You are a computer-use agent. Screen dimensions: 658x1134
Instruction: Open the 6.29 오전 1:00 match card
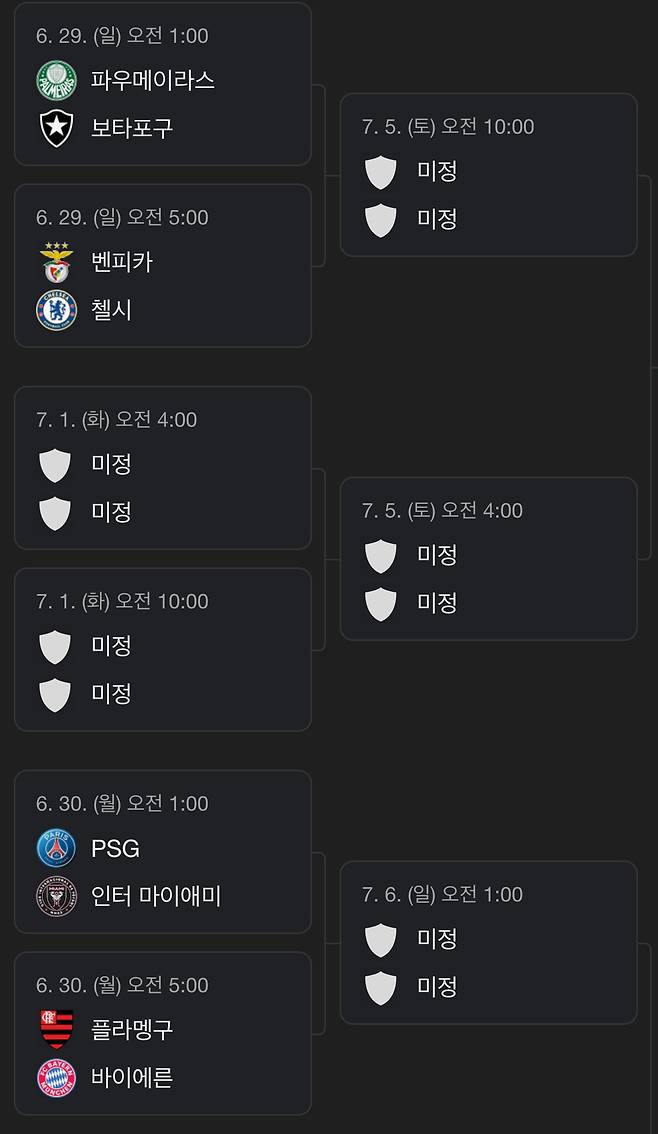[x=162, y=83]
